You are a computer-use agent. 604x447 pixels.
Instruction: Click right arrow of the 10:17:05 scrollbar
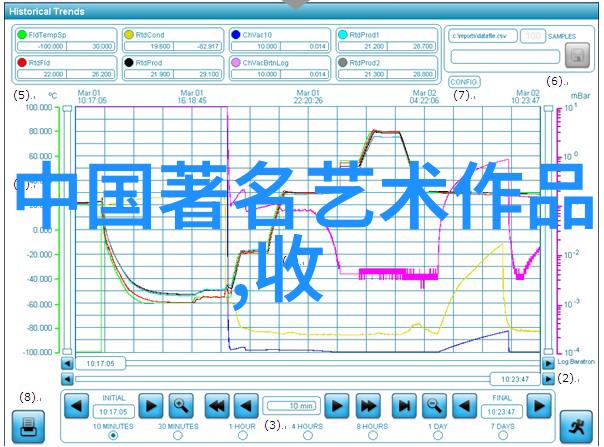coord(548,363)
